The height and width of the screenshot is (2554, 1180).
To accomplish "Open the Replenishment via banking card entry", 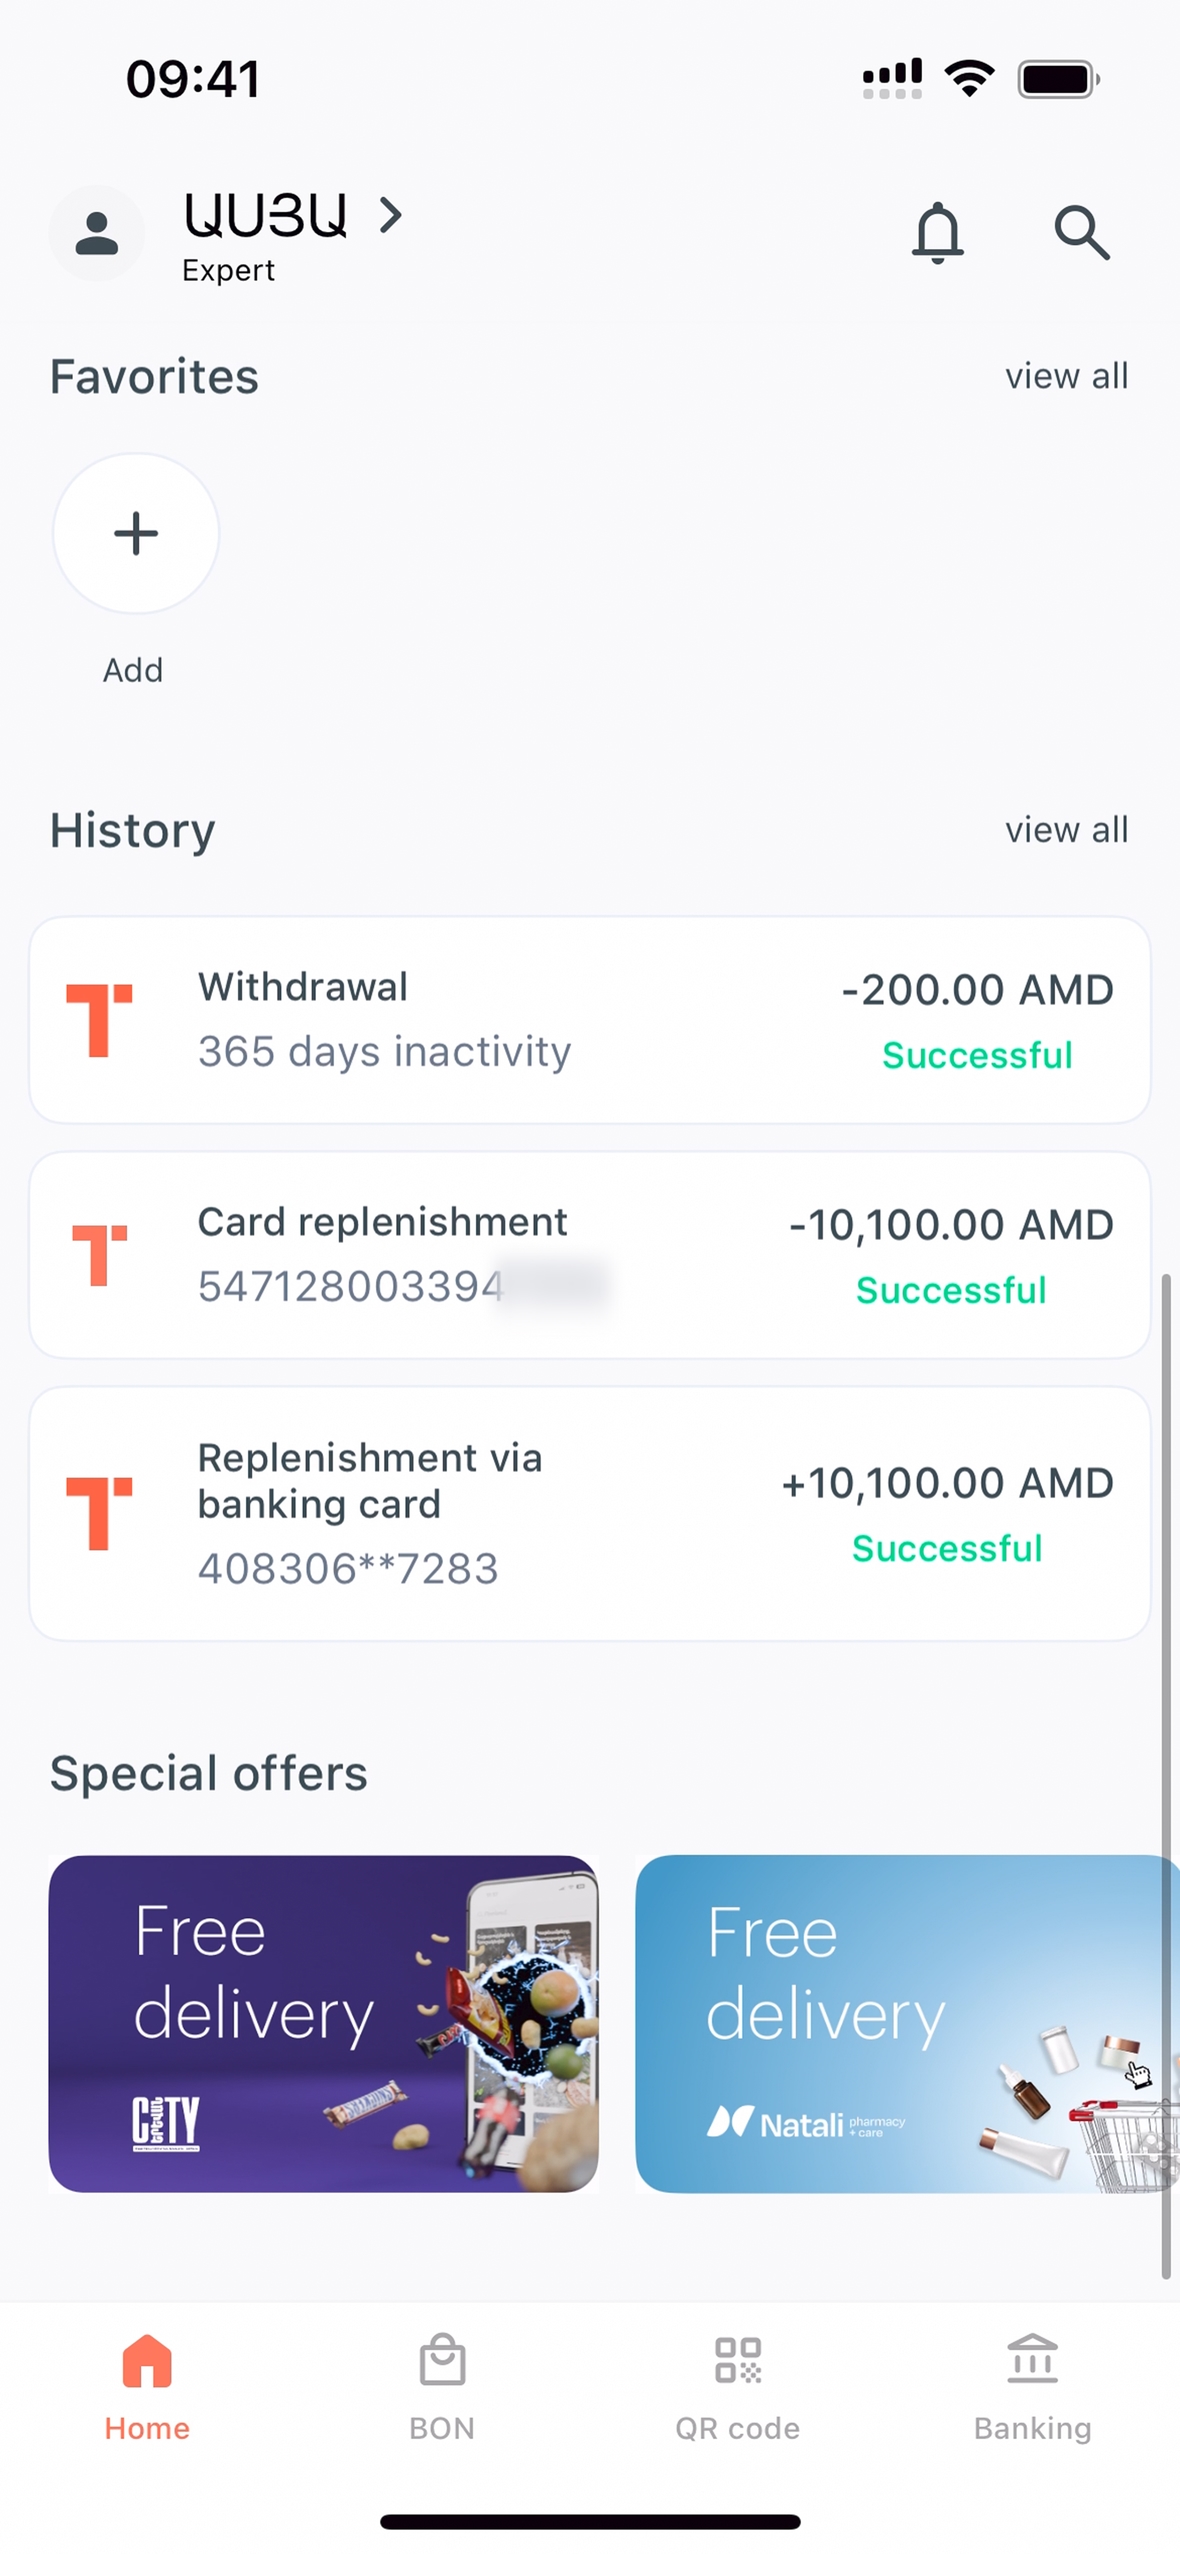I will pyautogui.click(x=590, y=1512).
